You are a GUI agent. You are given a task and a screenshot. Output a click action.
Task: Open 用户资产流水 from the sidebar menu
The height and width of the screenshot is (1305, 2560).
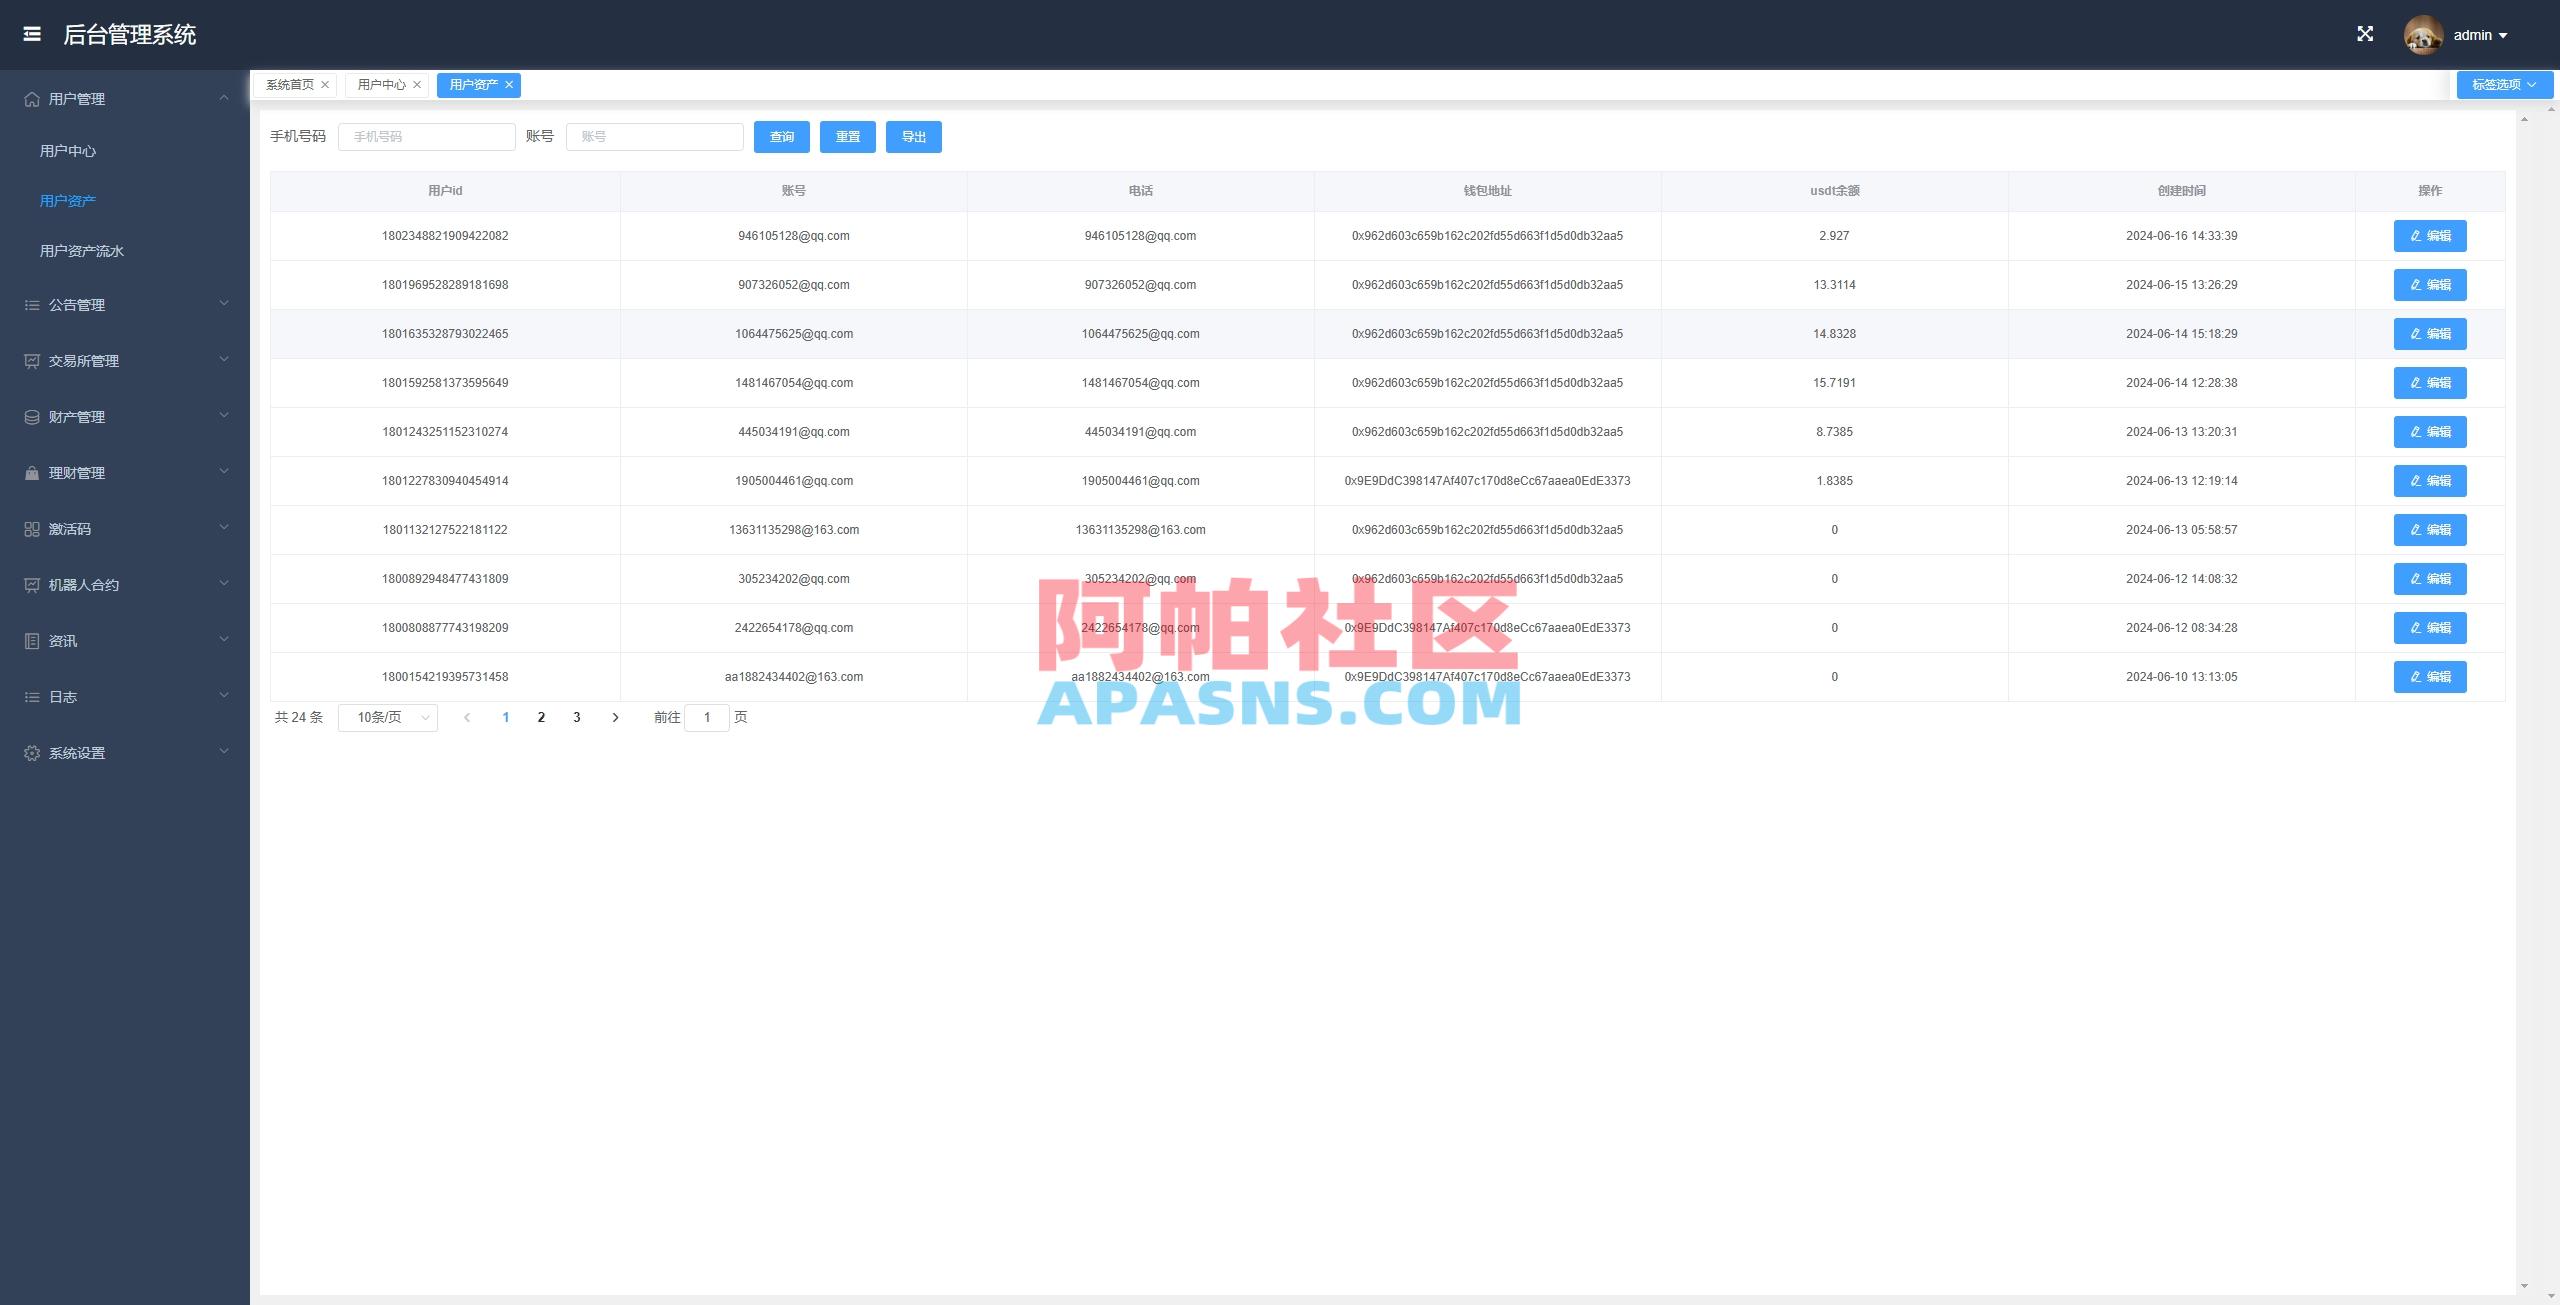pyautogui.click(x=81, y=251)
